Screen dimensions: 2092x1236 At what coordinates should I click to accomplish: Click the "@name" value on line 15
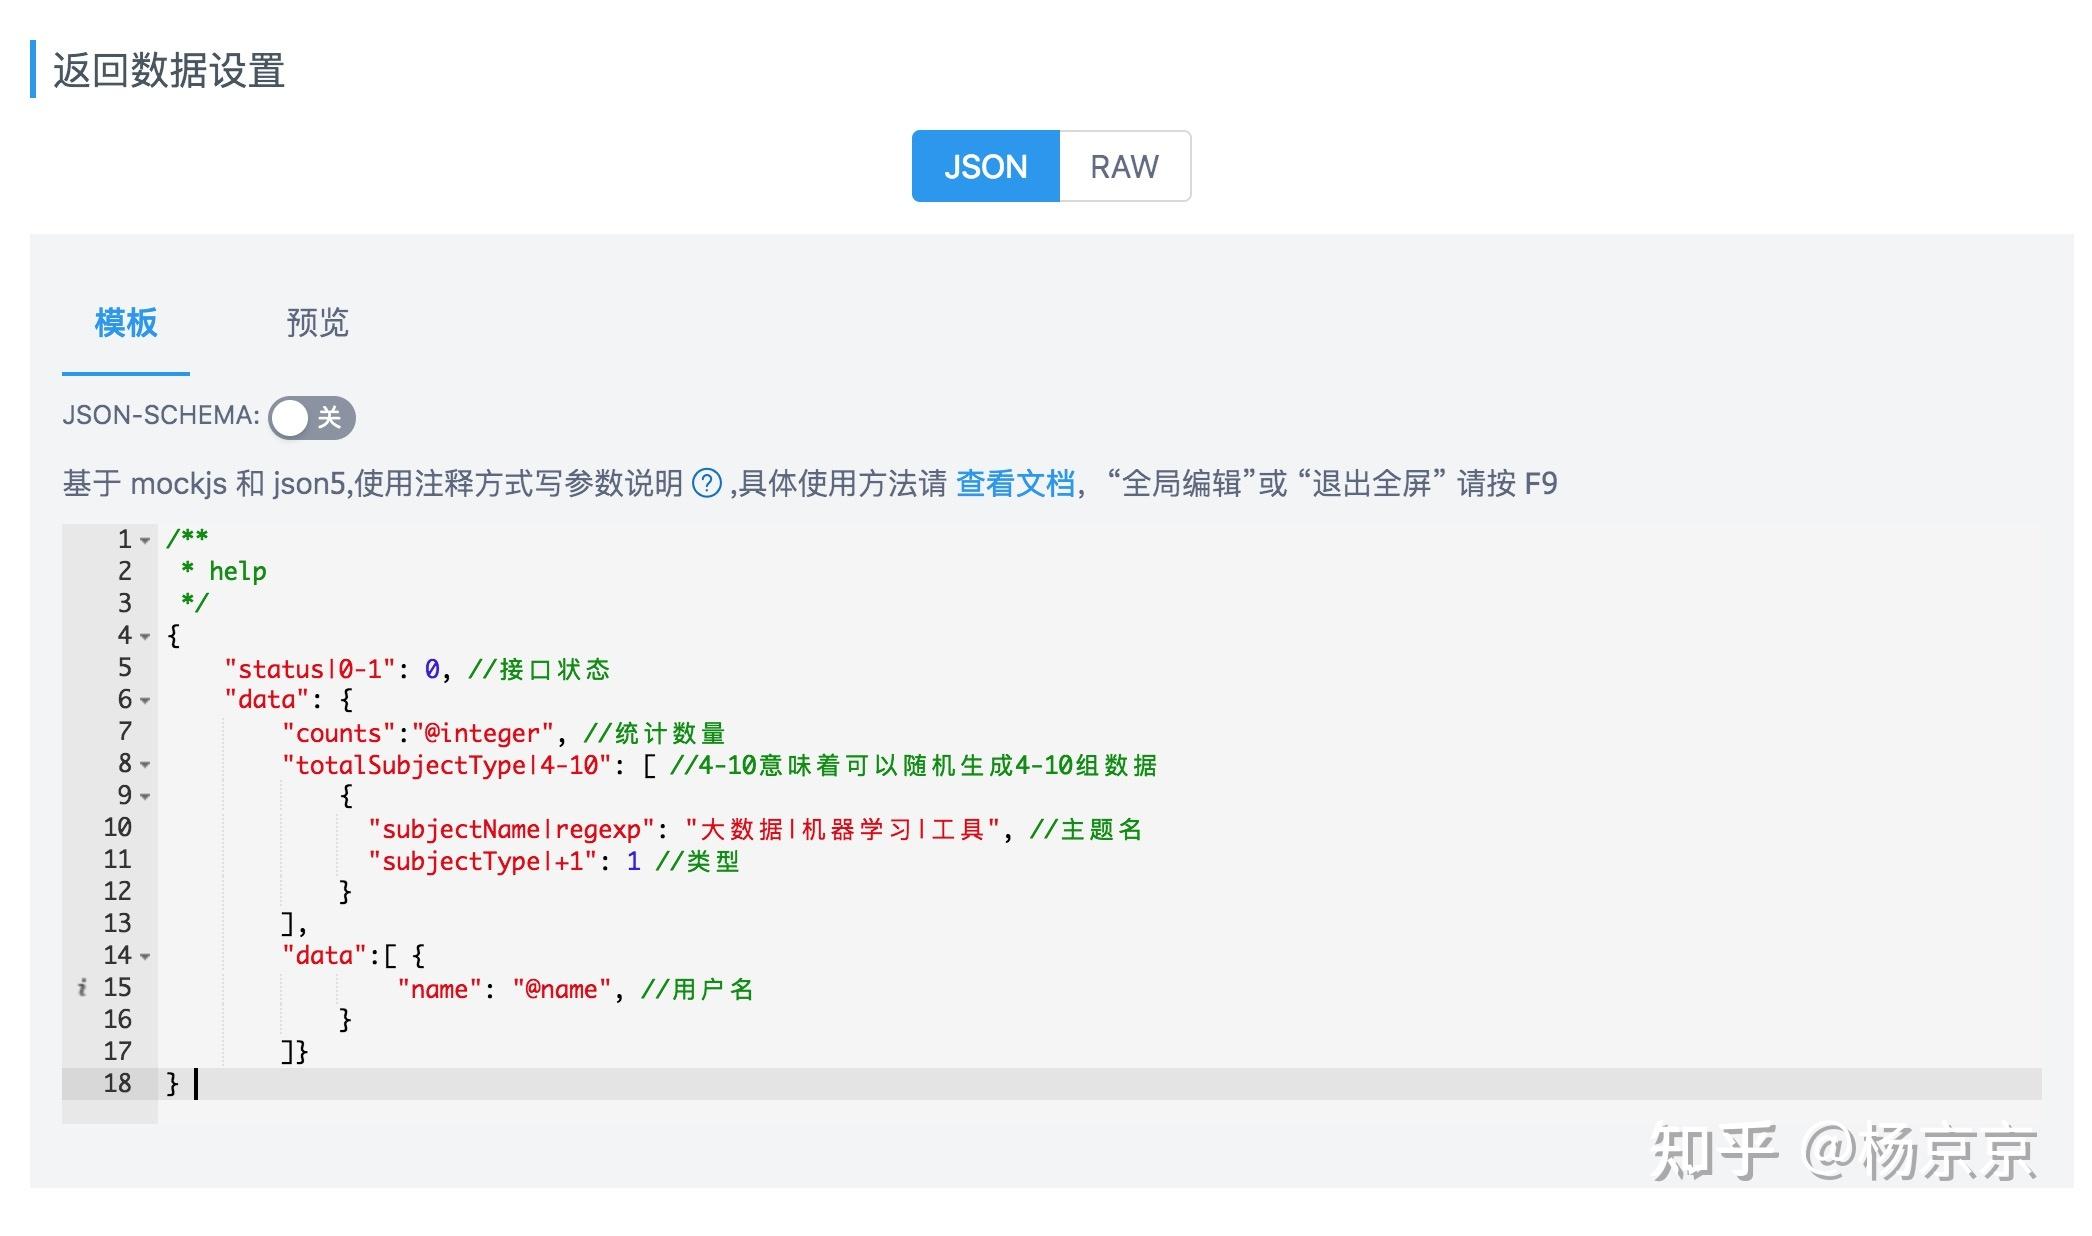pyautogui.click(x=561, y=989)
